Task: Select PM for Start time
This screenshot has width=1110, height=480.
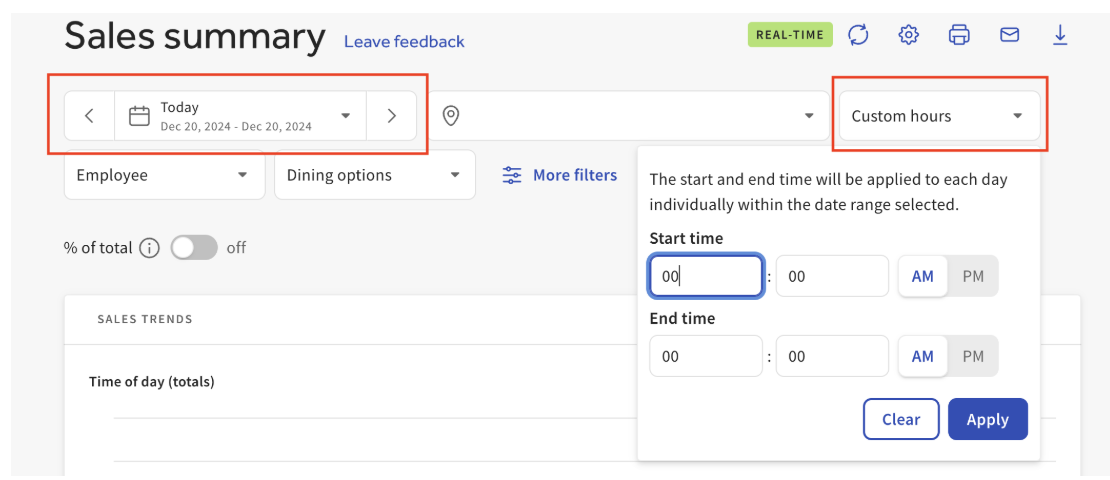Action: [973, 276]
